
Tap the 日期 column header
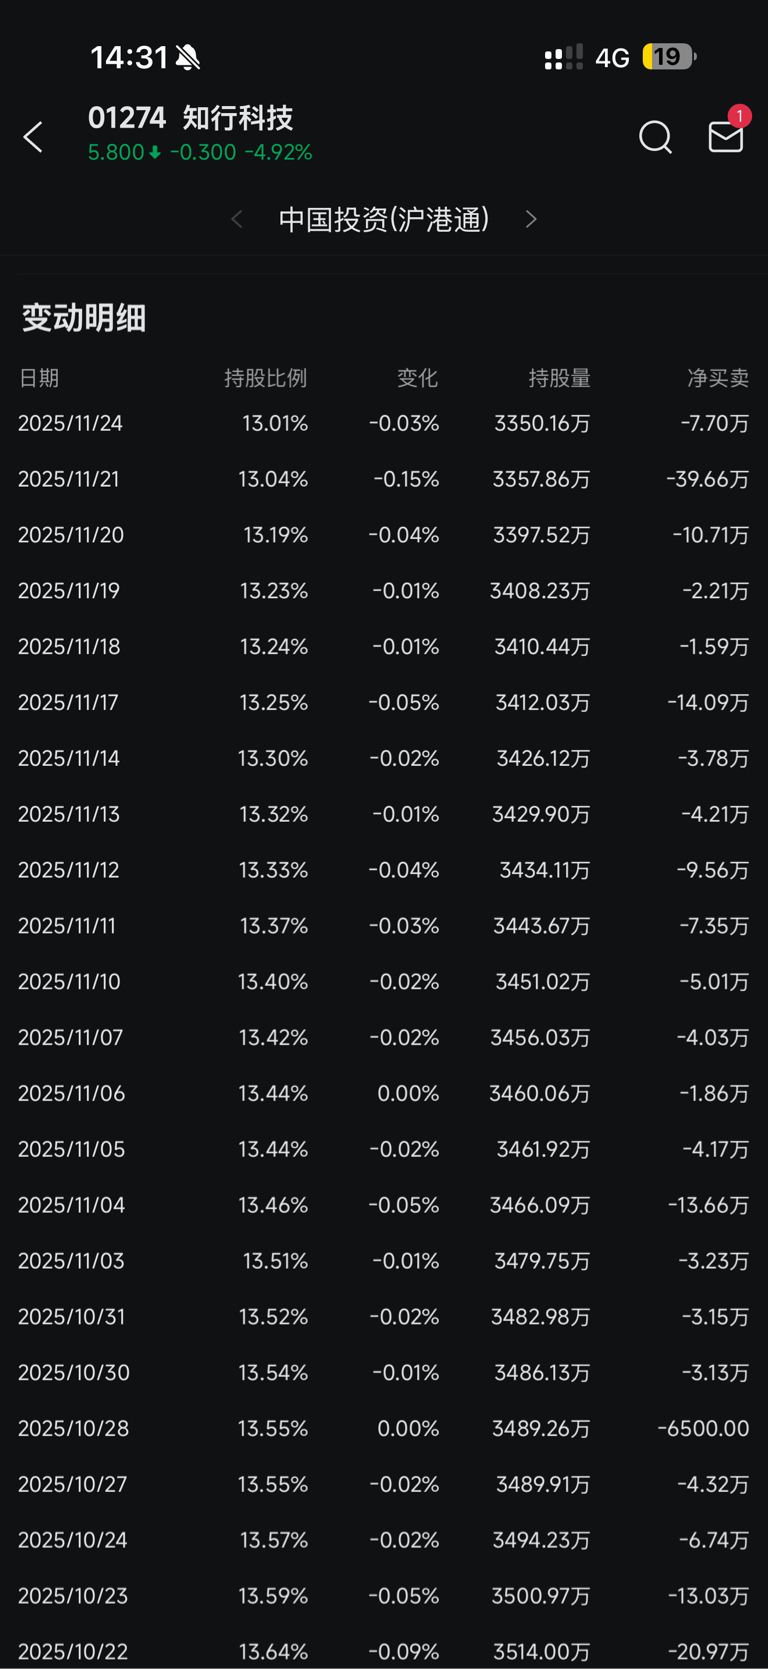[39, 378]
